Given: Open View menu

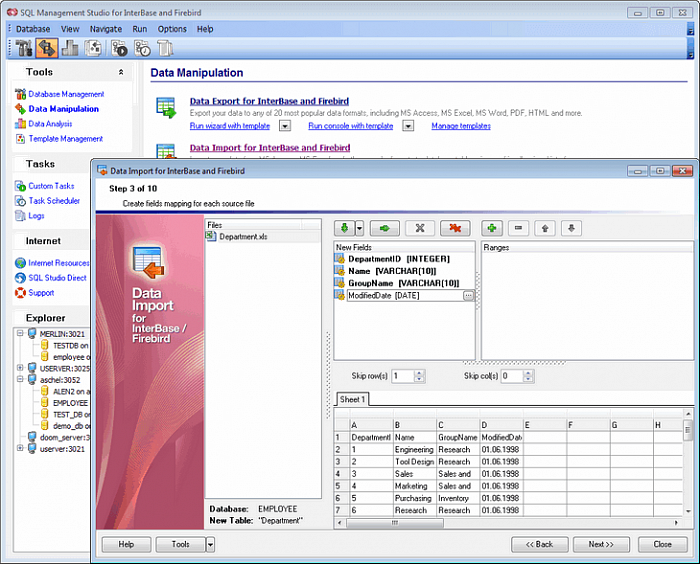Looking at the screenshot, I should [x=70, y=29].
